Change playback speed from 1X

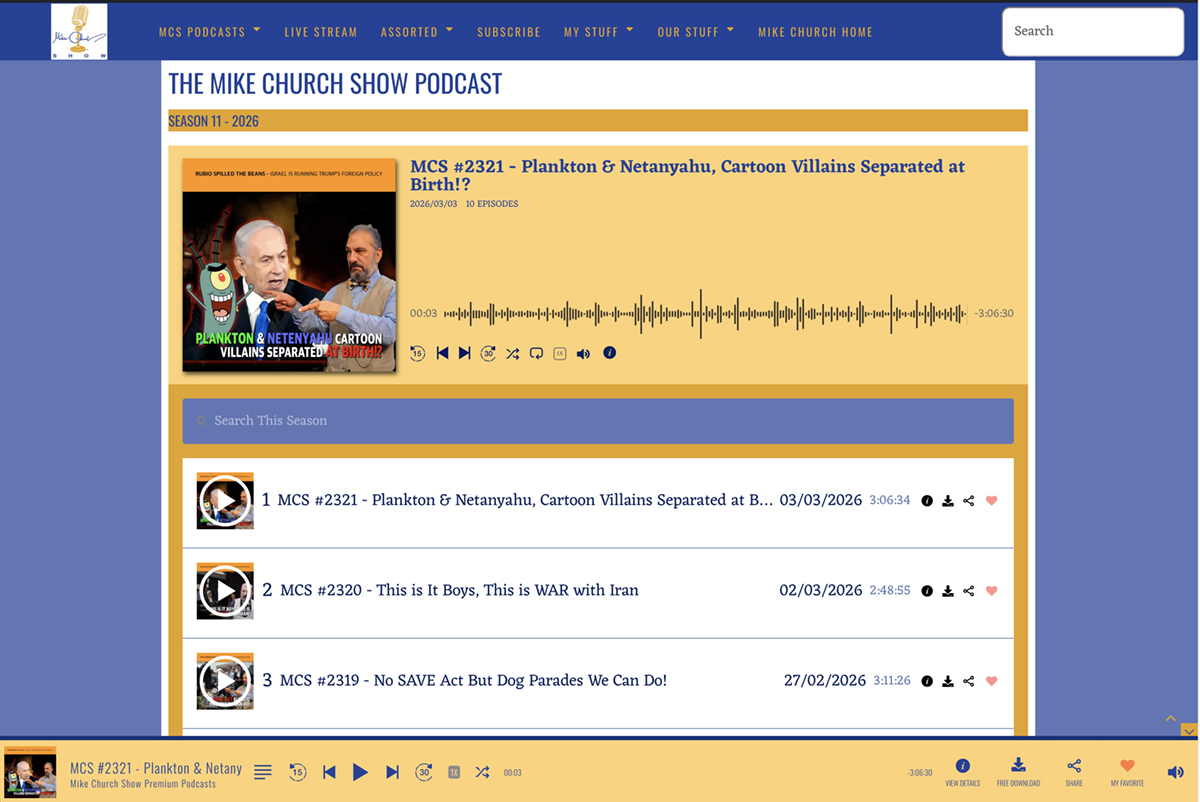[x=559, y=353]
